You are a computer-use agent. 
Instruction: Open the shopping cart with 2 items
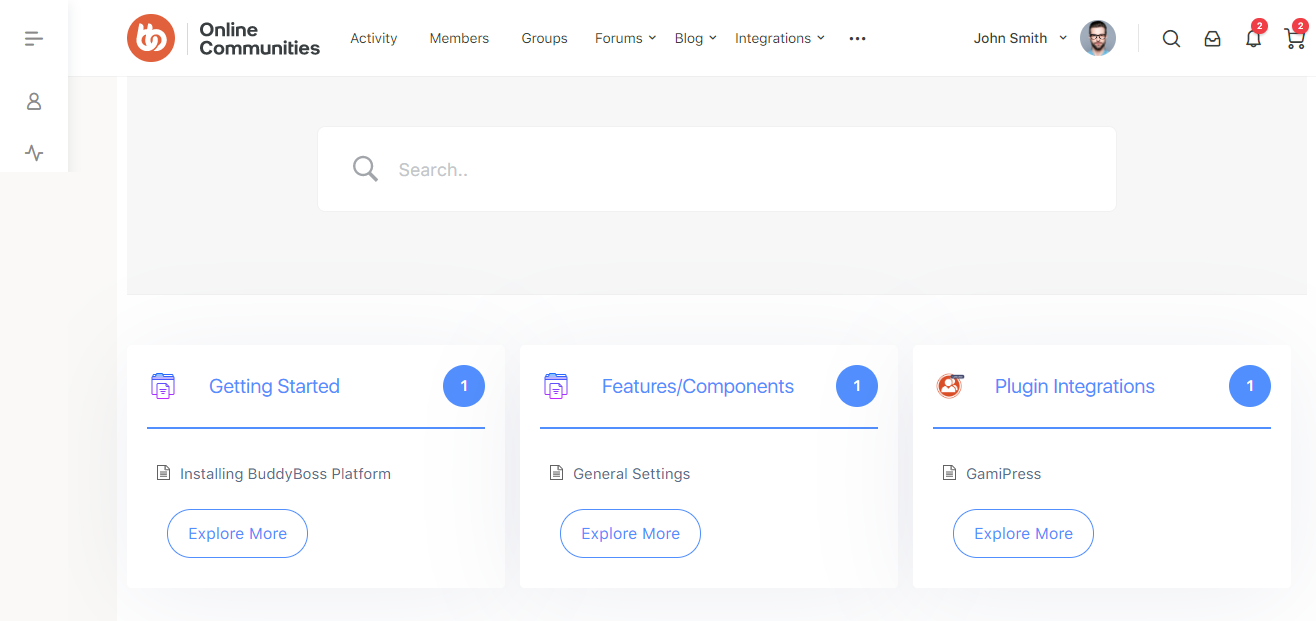tap(1294, 38)
